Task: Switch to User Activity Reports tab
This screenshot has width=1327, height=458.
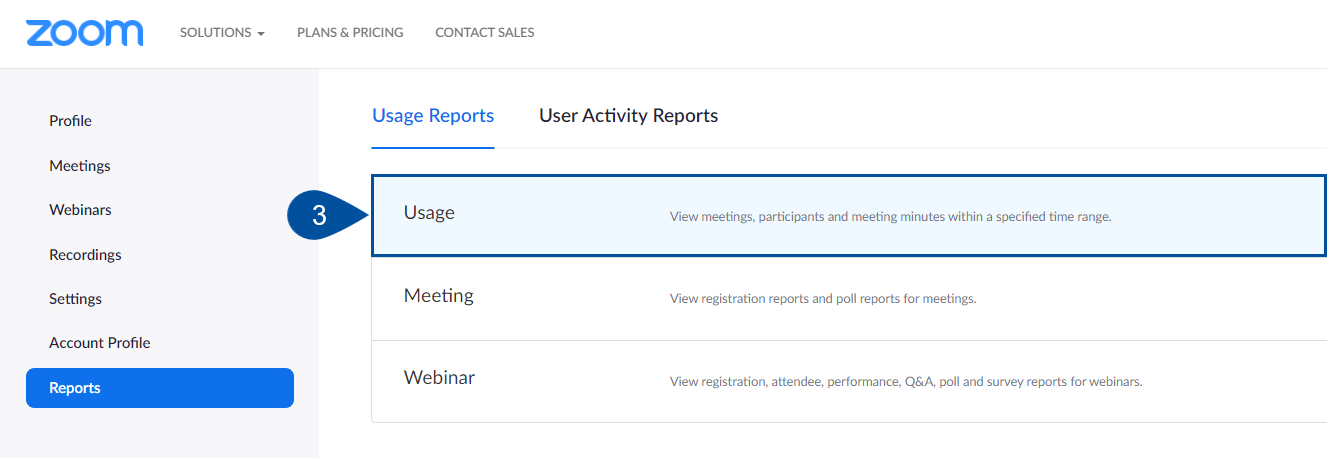Action: [628, 115]
